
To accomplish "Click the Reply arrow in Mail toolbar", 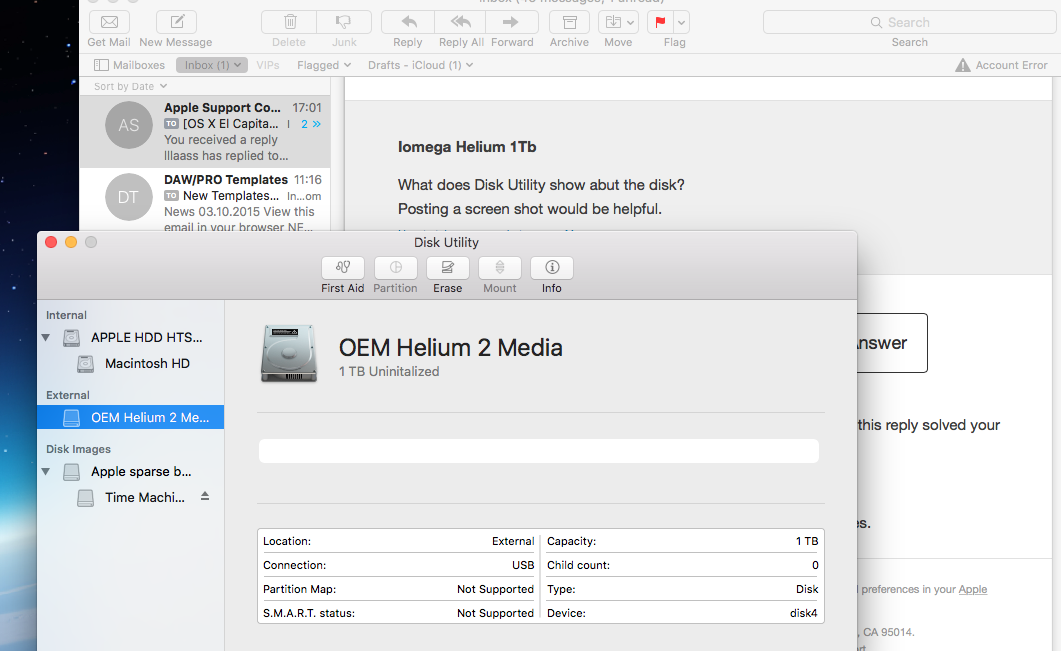I will coord(408,22).
